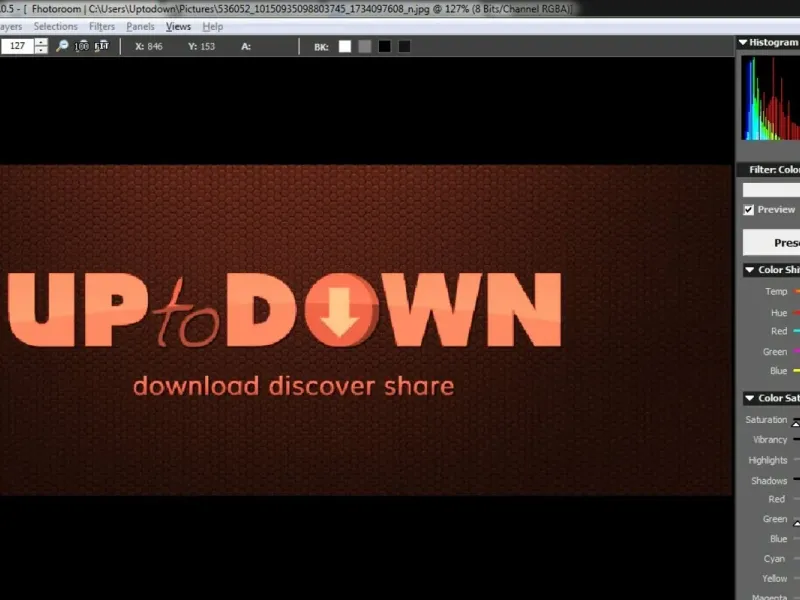This screenshot has width=800, height=600.
Task: Click the Saturation slider handle
Action: click(796, 423)
